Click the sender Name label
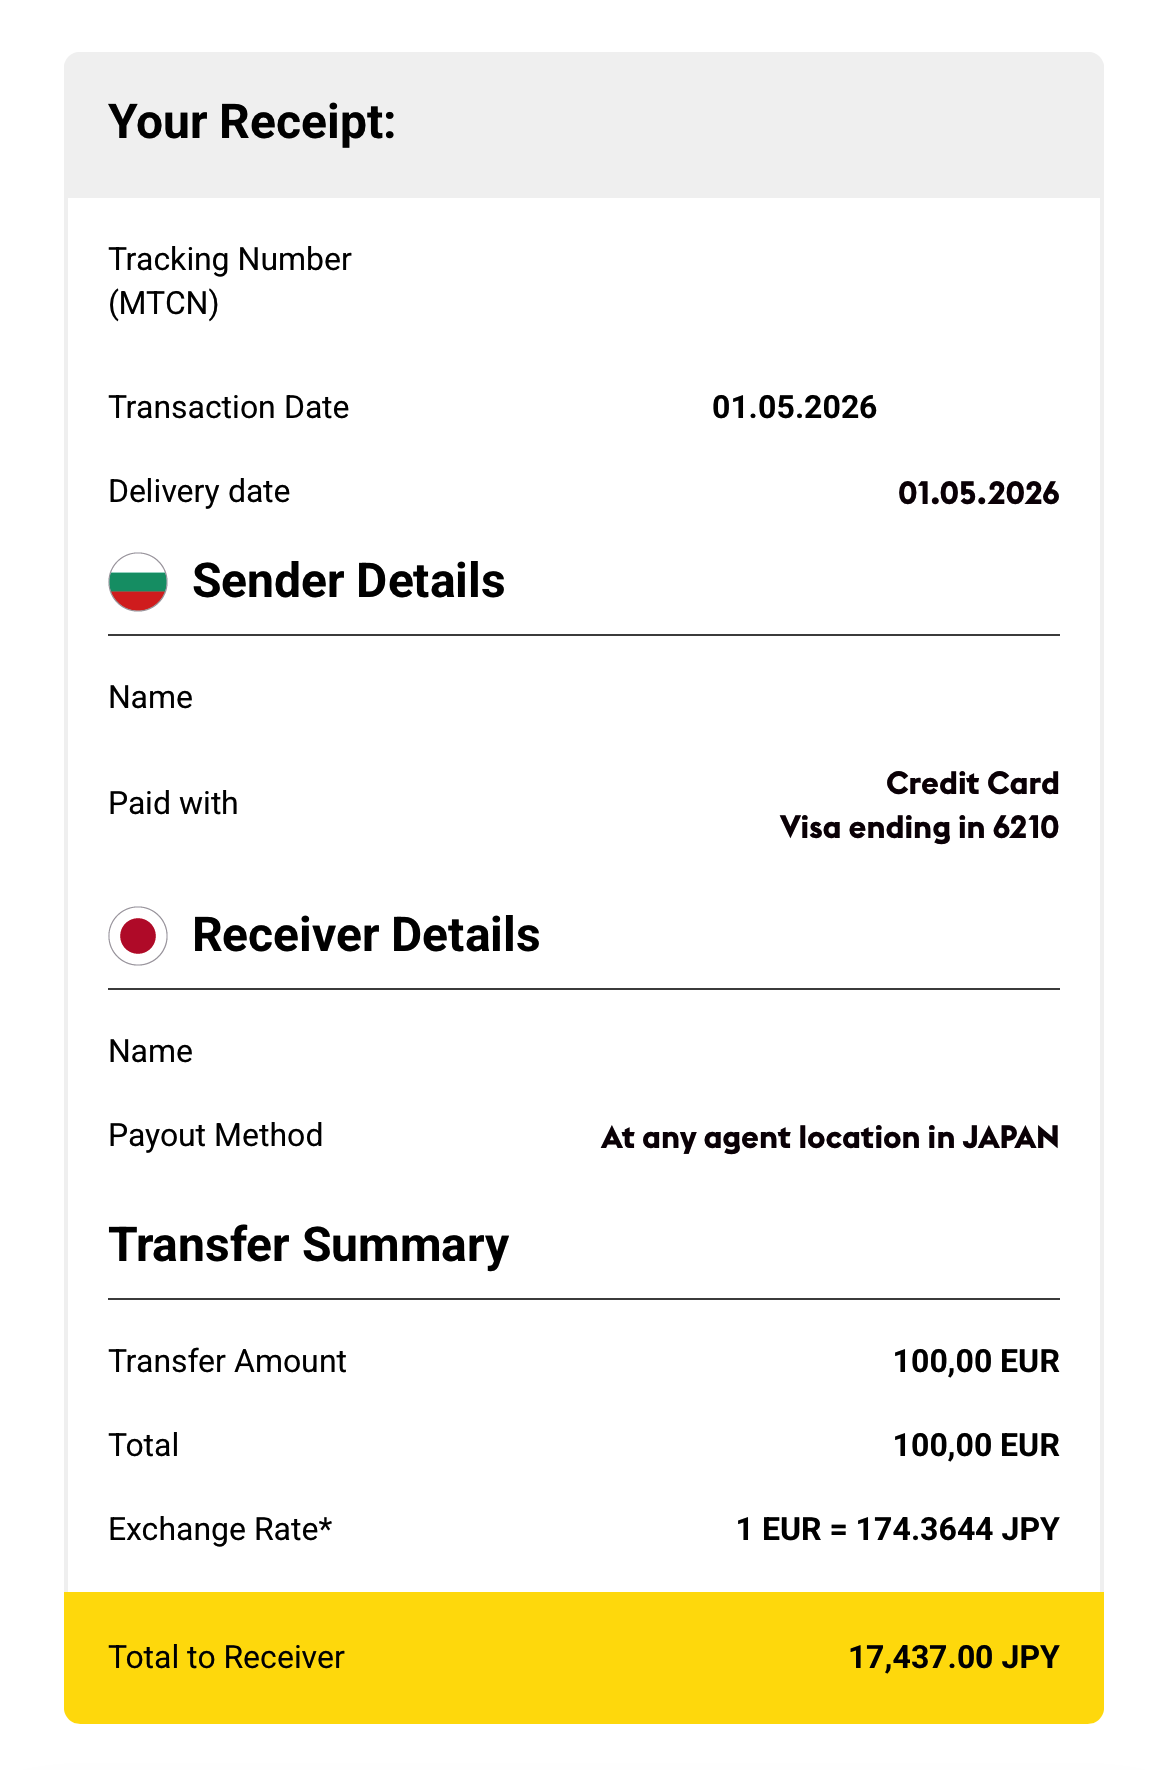Screen dimensions: 1164x1770 (150, 697)
